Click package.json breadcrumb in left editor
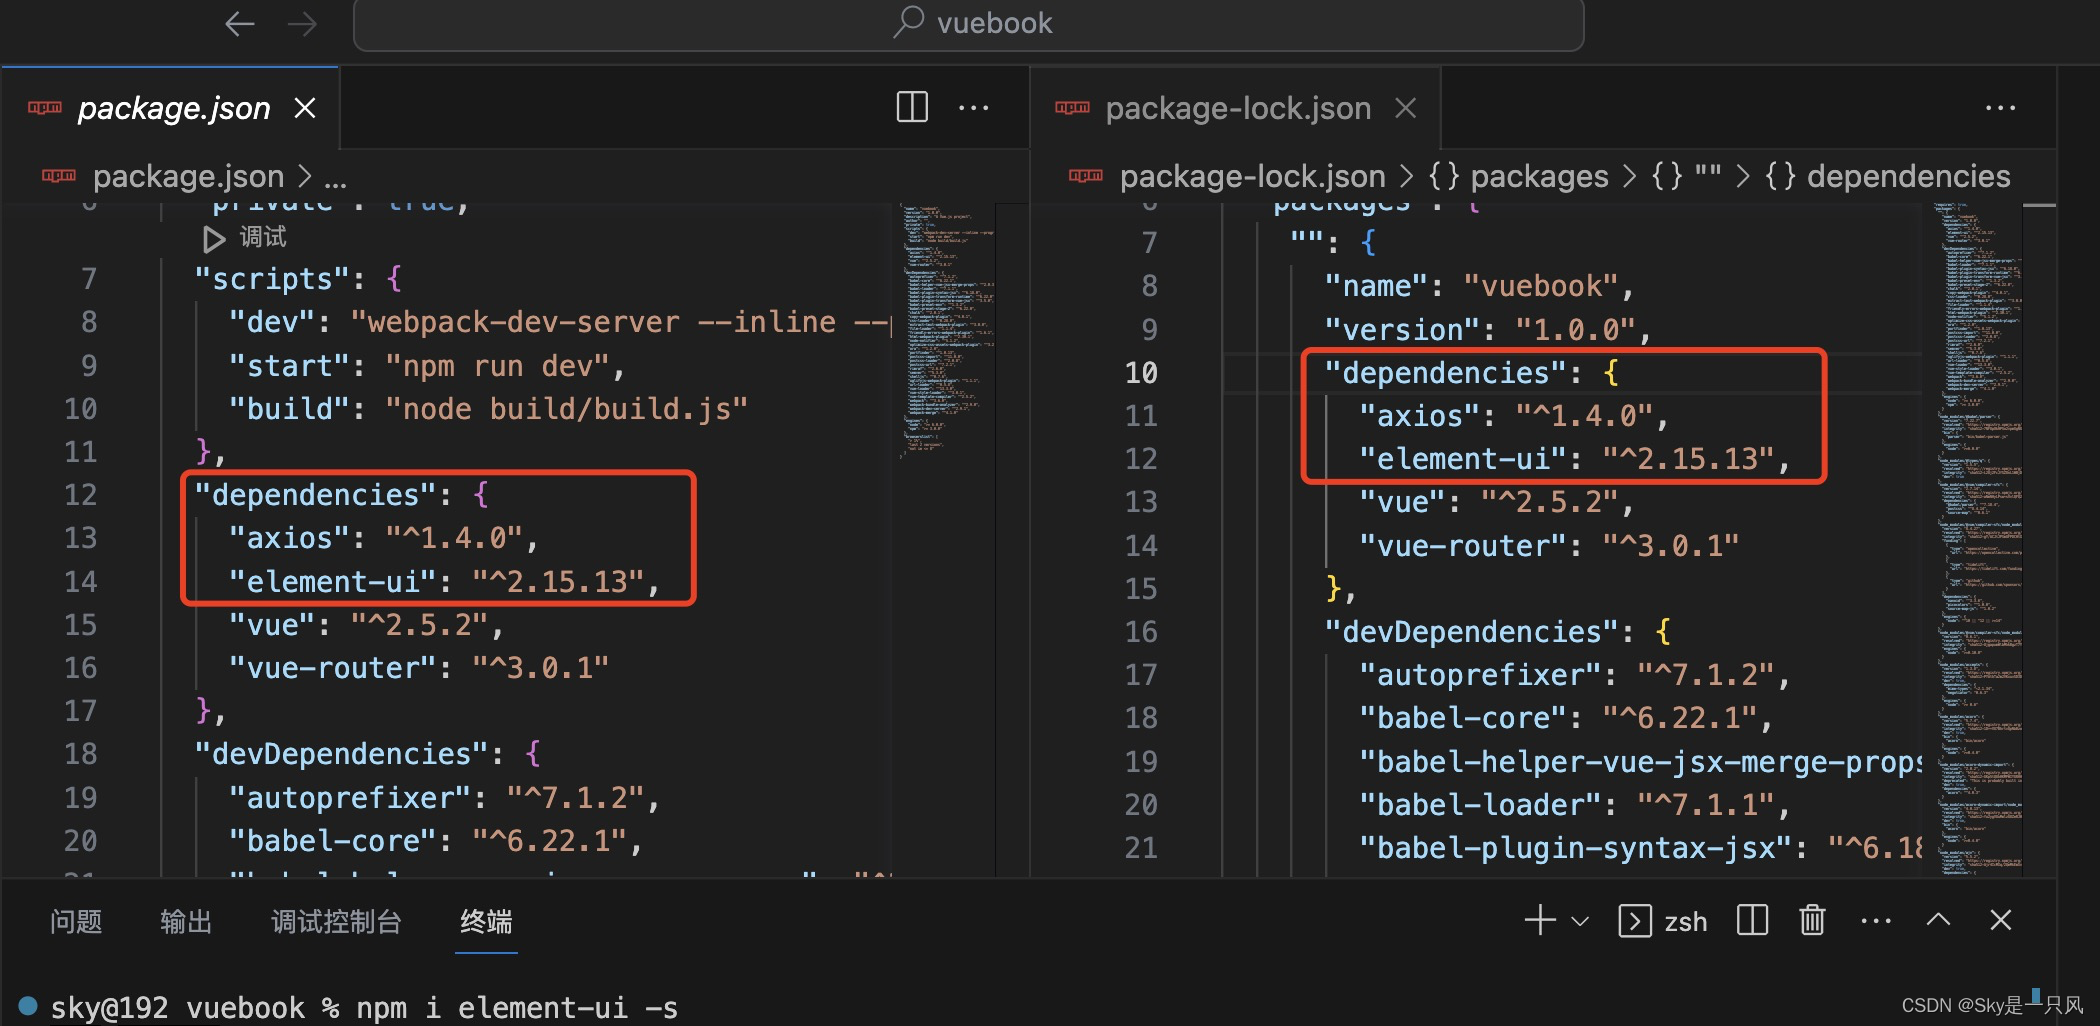This screenshot has height=1026, width=2100. coord(188,177)
